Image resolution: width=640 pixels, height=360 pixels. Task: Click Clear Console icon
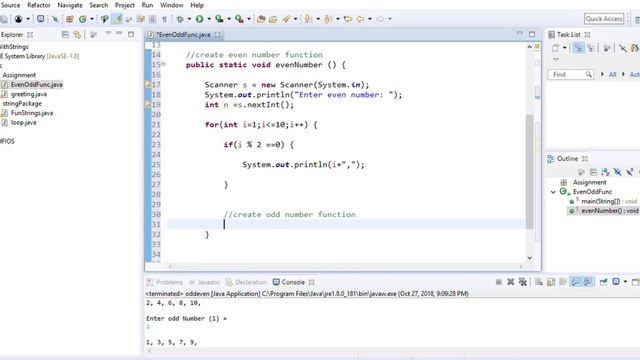(x=539, y=282)
